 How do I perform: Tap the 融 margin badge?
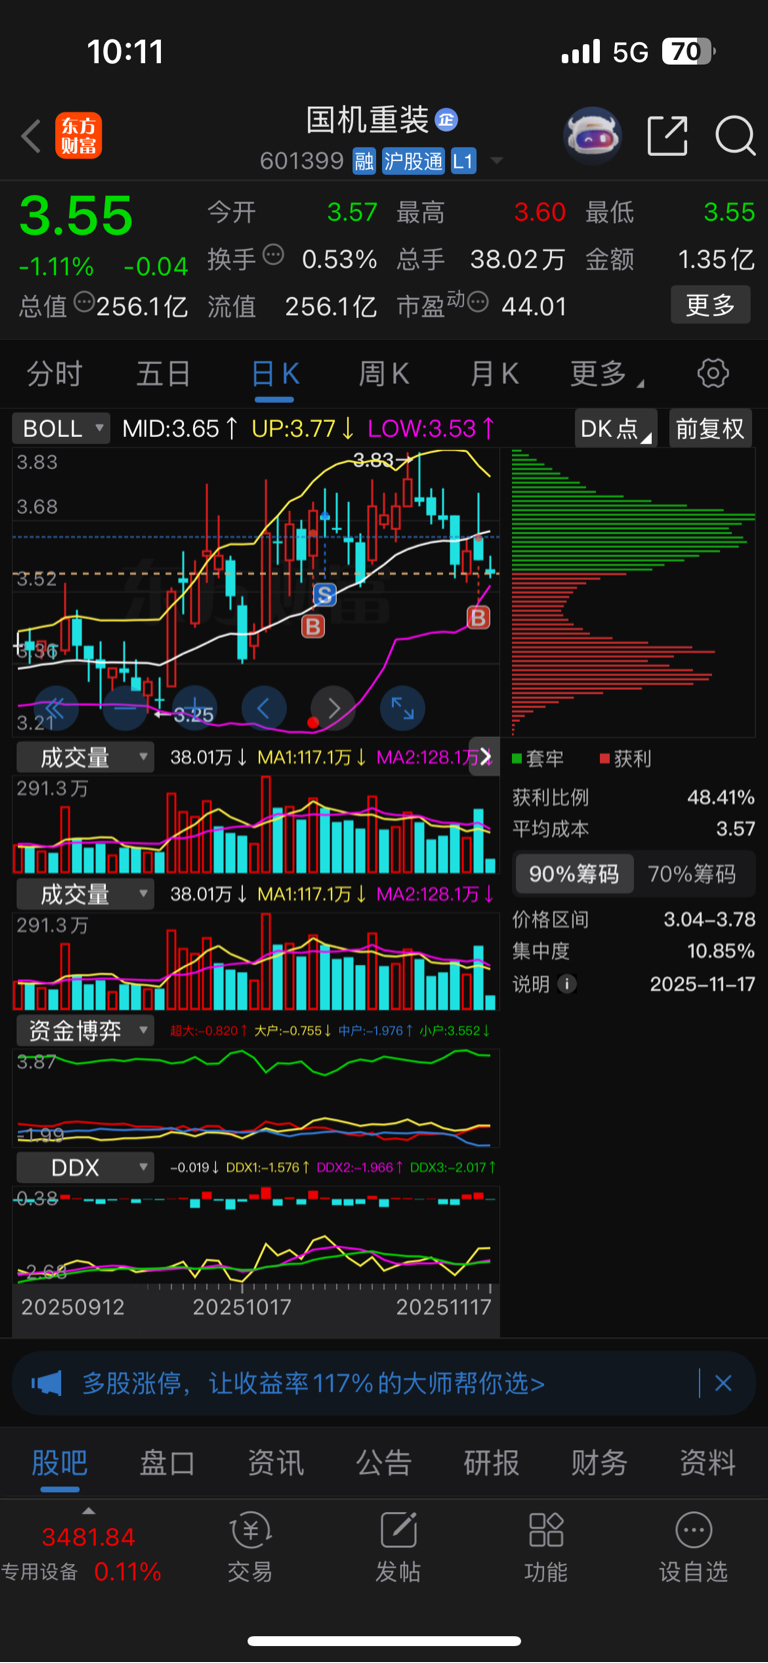(x=364, y=161)
